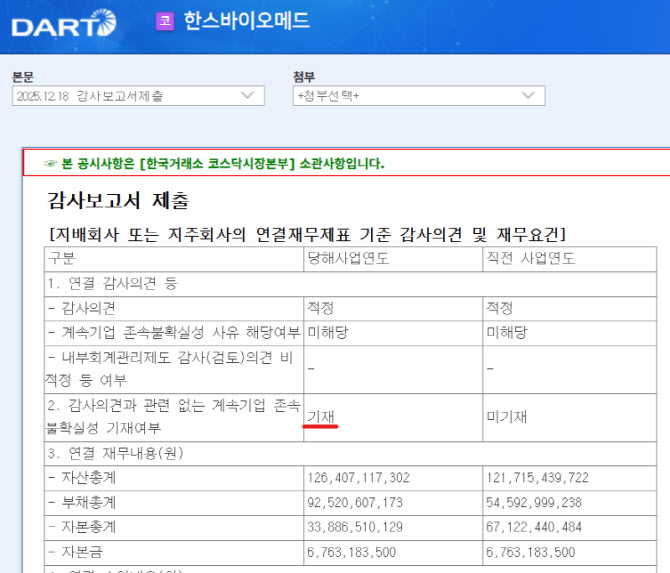Image resolution: width=670 pixels, height=573 pixels.
Task: Click the 감사보고서 제출 heading
Action: (x=118, y=200)
